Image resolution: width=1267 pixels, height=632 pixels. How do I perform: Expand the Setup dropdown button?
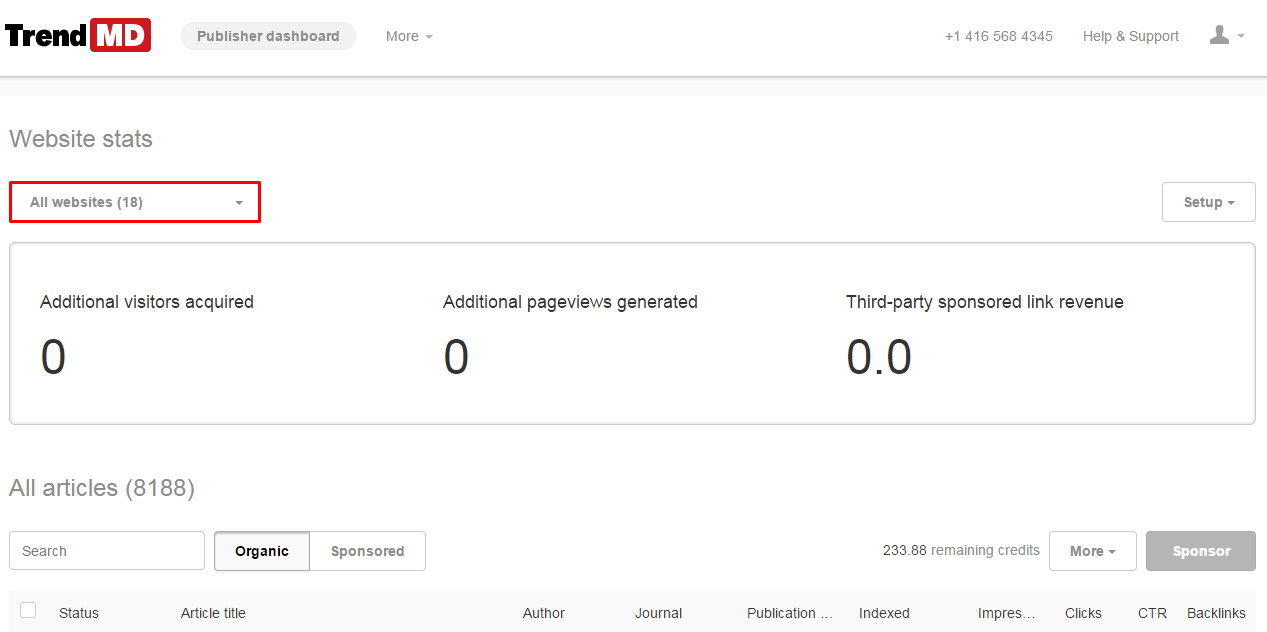tap(1208, 202)
